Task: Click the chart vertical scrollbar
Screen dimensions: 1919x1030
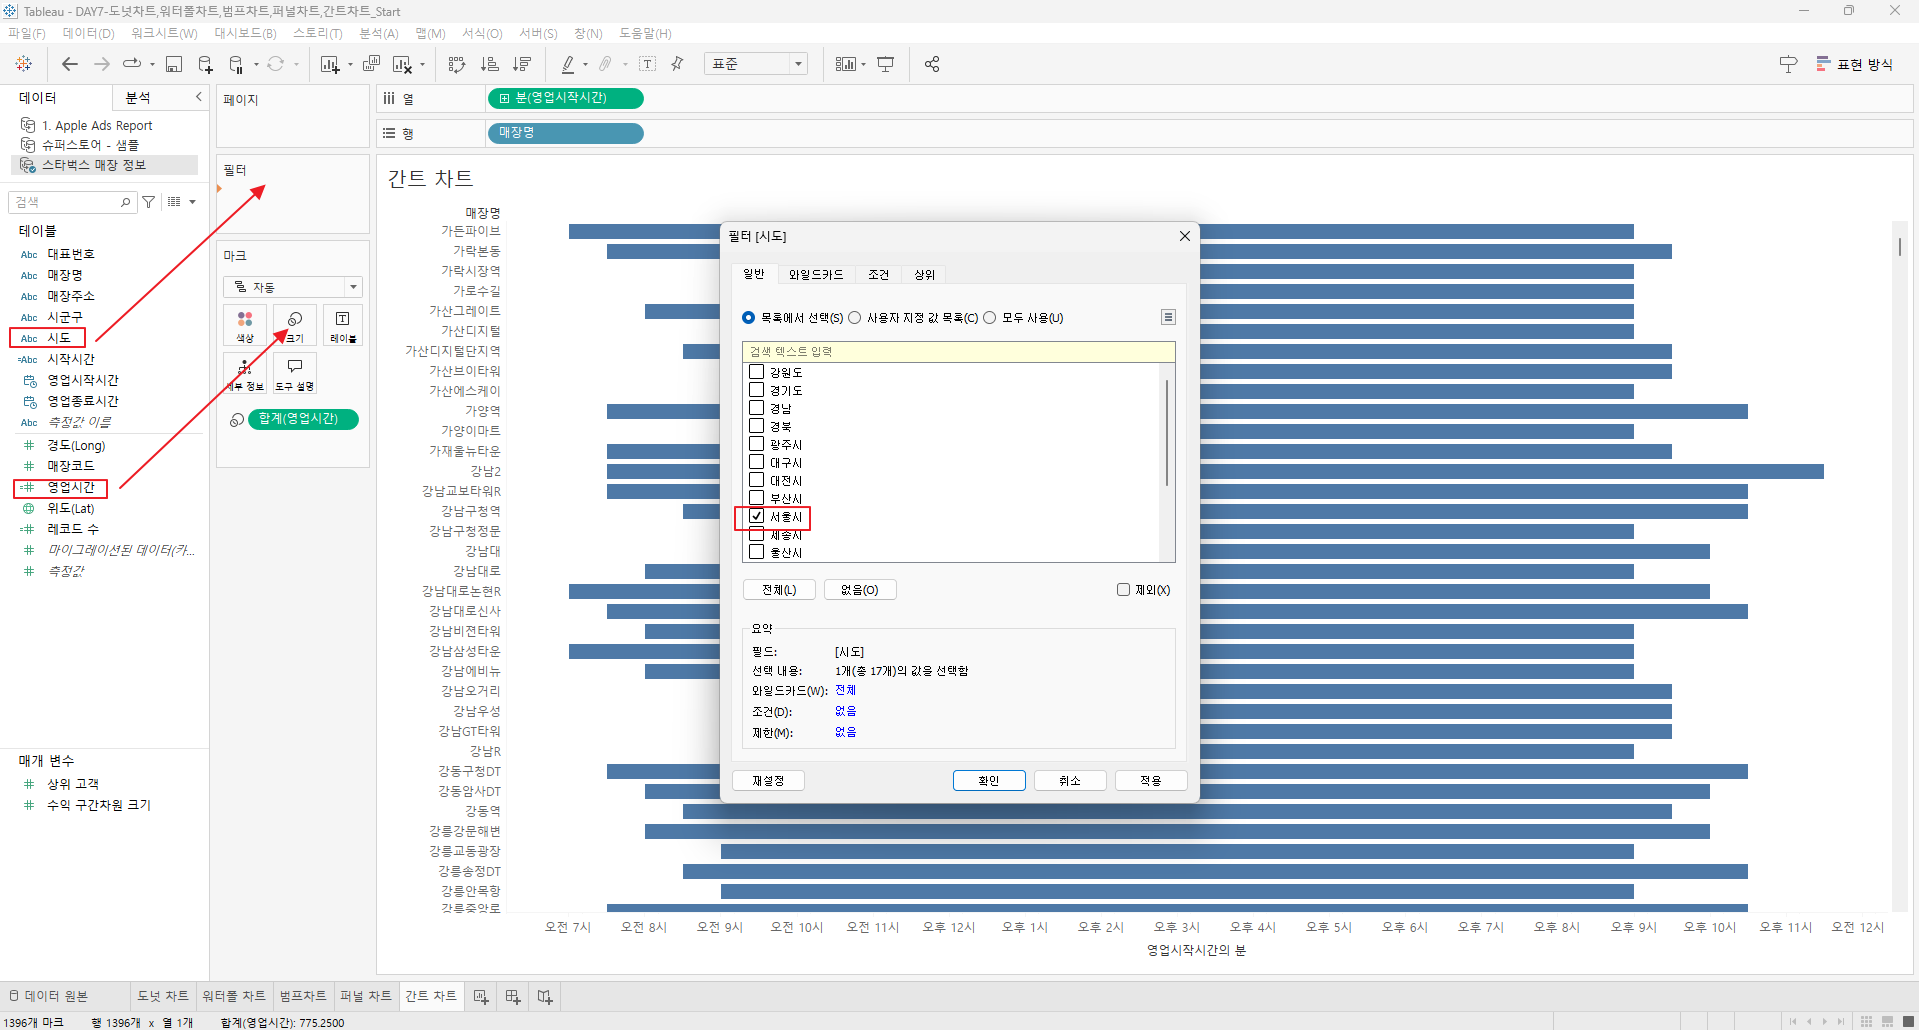Action: pos(1900,245)
